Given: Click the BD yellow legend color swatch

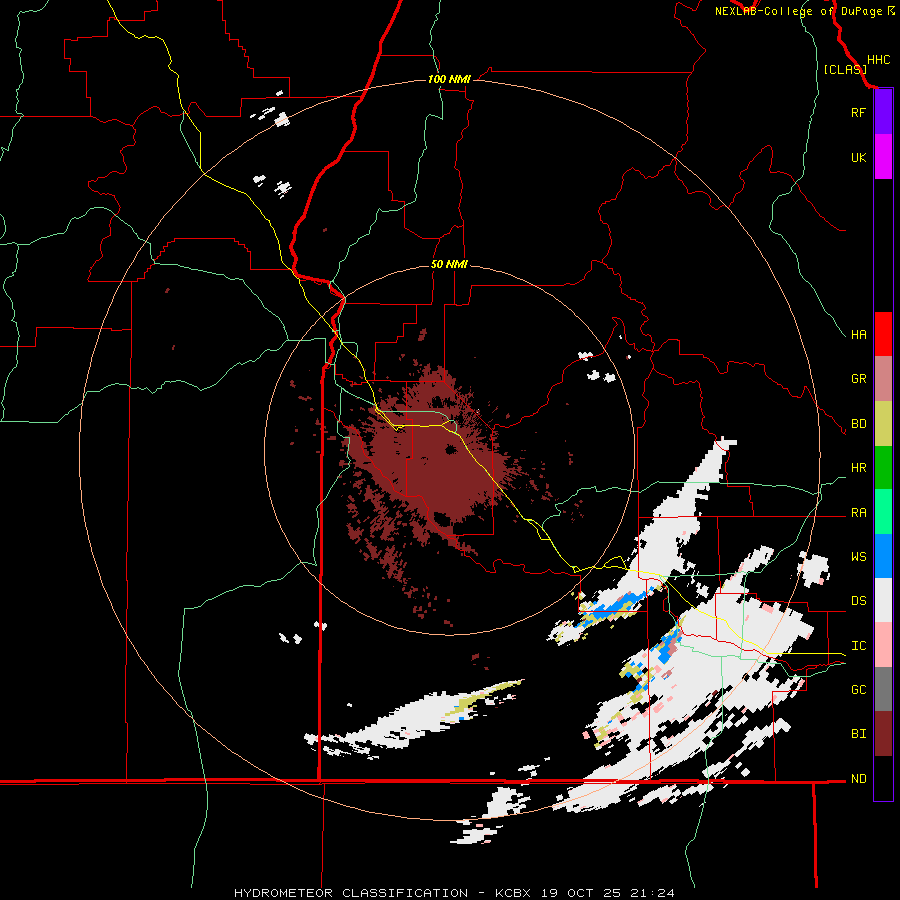Looking at the screenshot, I should [x=883, y=424].
